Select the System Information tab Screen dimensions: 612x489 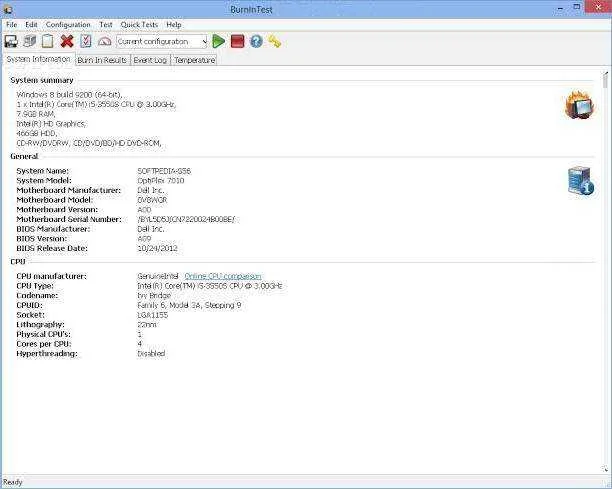coord(38,59)
